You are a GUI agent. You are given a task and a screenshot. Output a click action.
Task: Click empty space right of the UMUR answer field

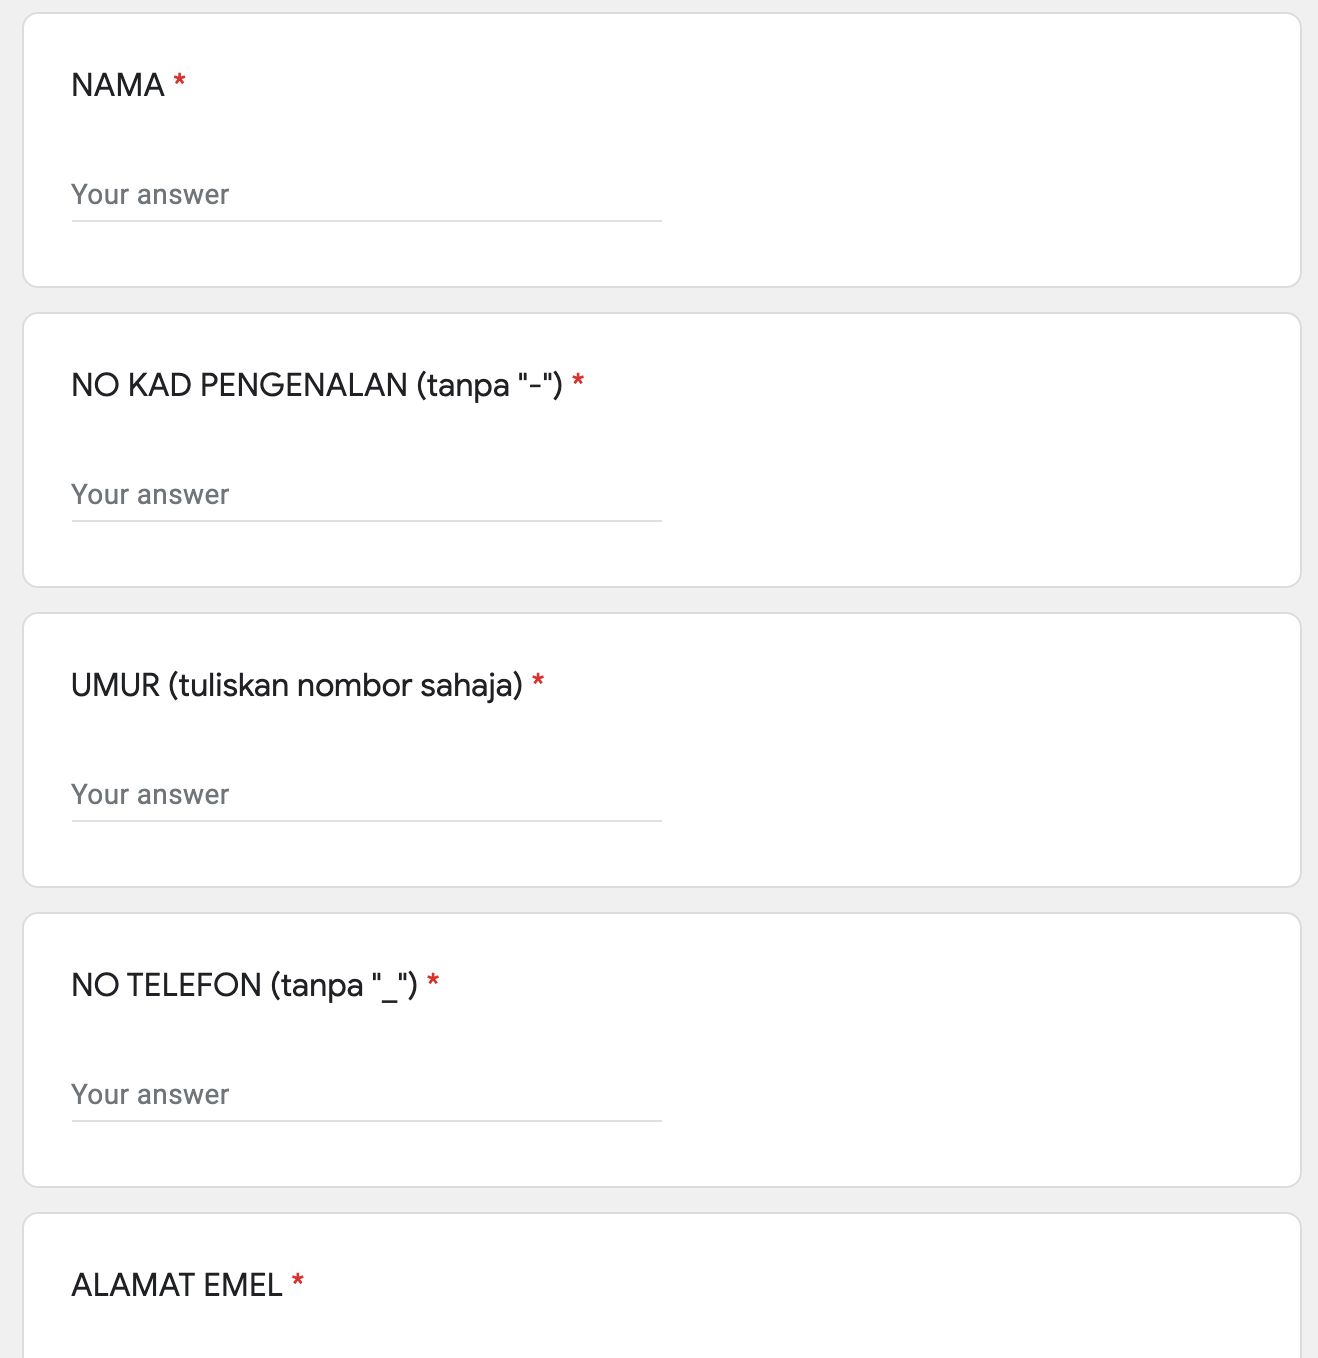pos(950,795)
